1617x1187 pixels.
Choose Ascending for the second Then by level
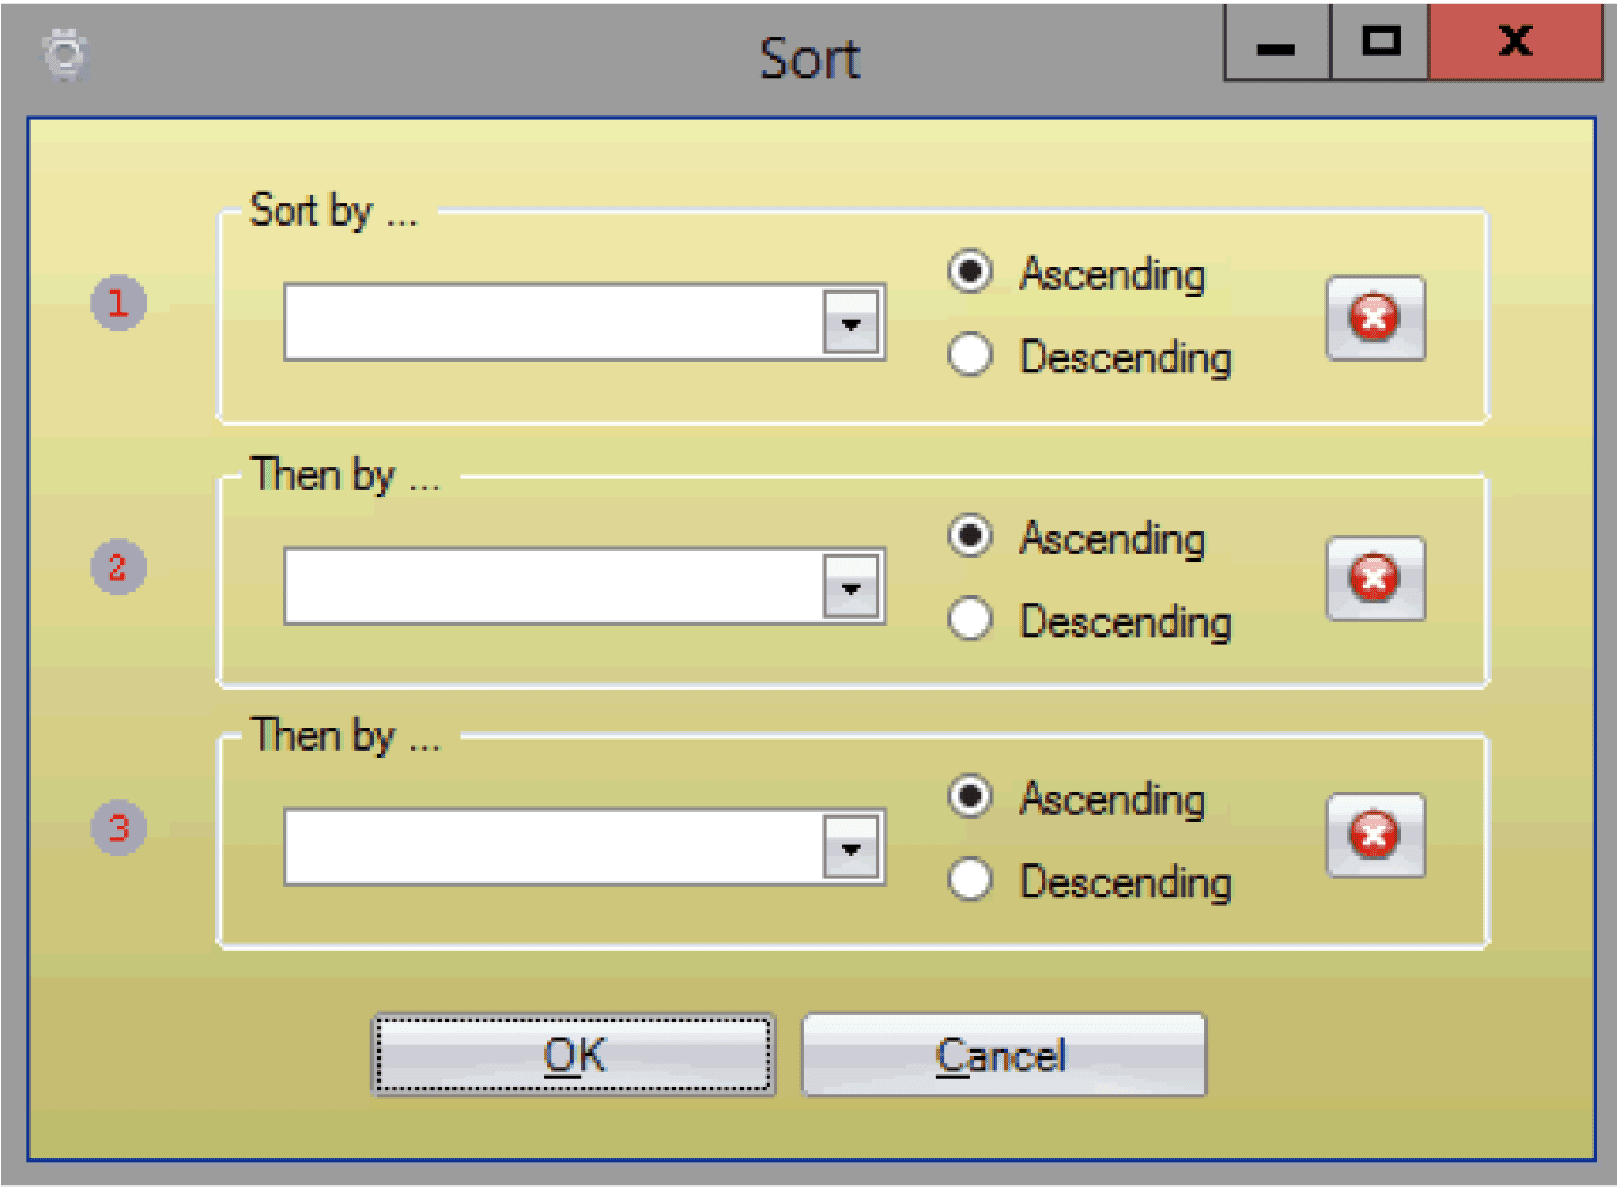(970, 536)
